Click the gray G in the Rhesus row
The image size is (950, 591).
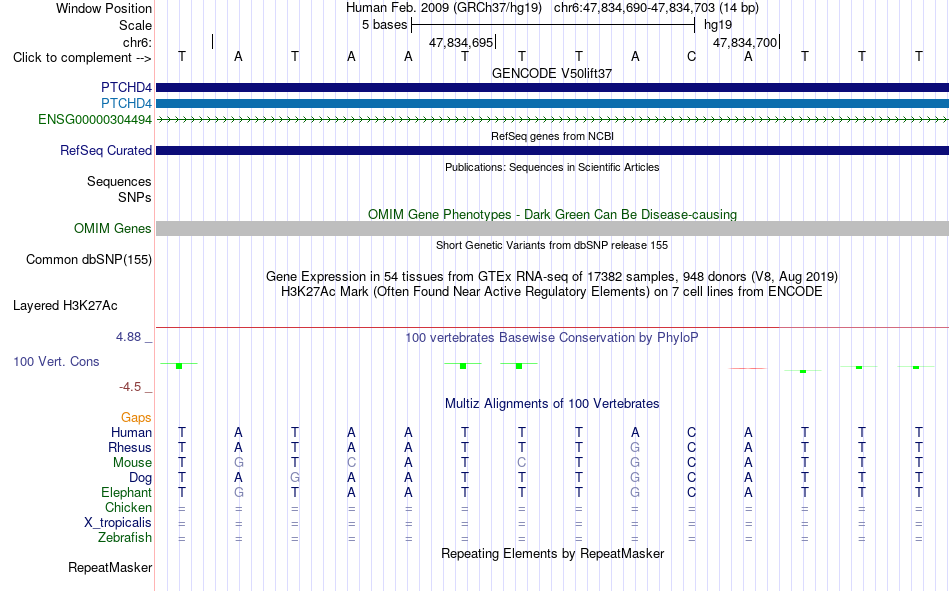tap(635, 447)
